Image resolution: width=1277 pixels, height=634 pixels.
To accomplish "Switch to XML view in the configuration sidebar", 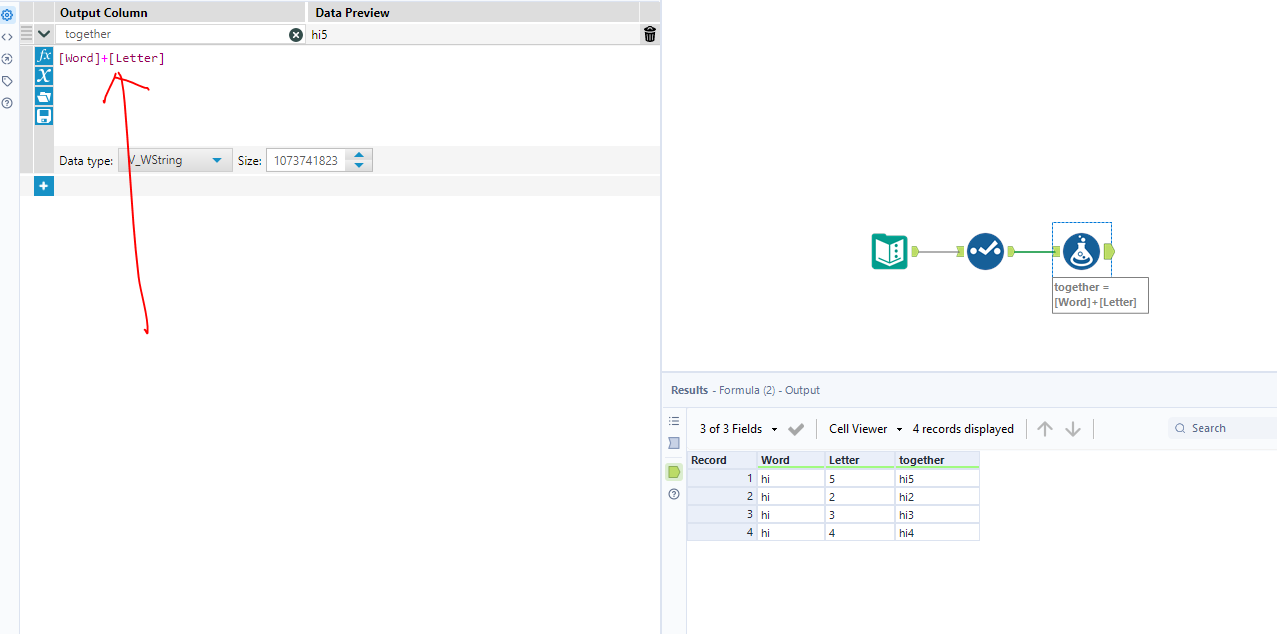I will [x=7, y=36].
